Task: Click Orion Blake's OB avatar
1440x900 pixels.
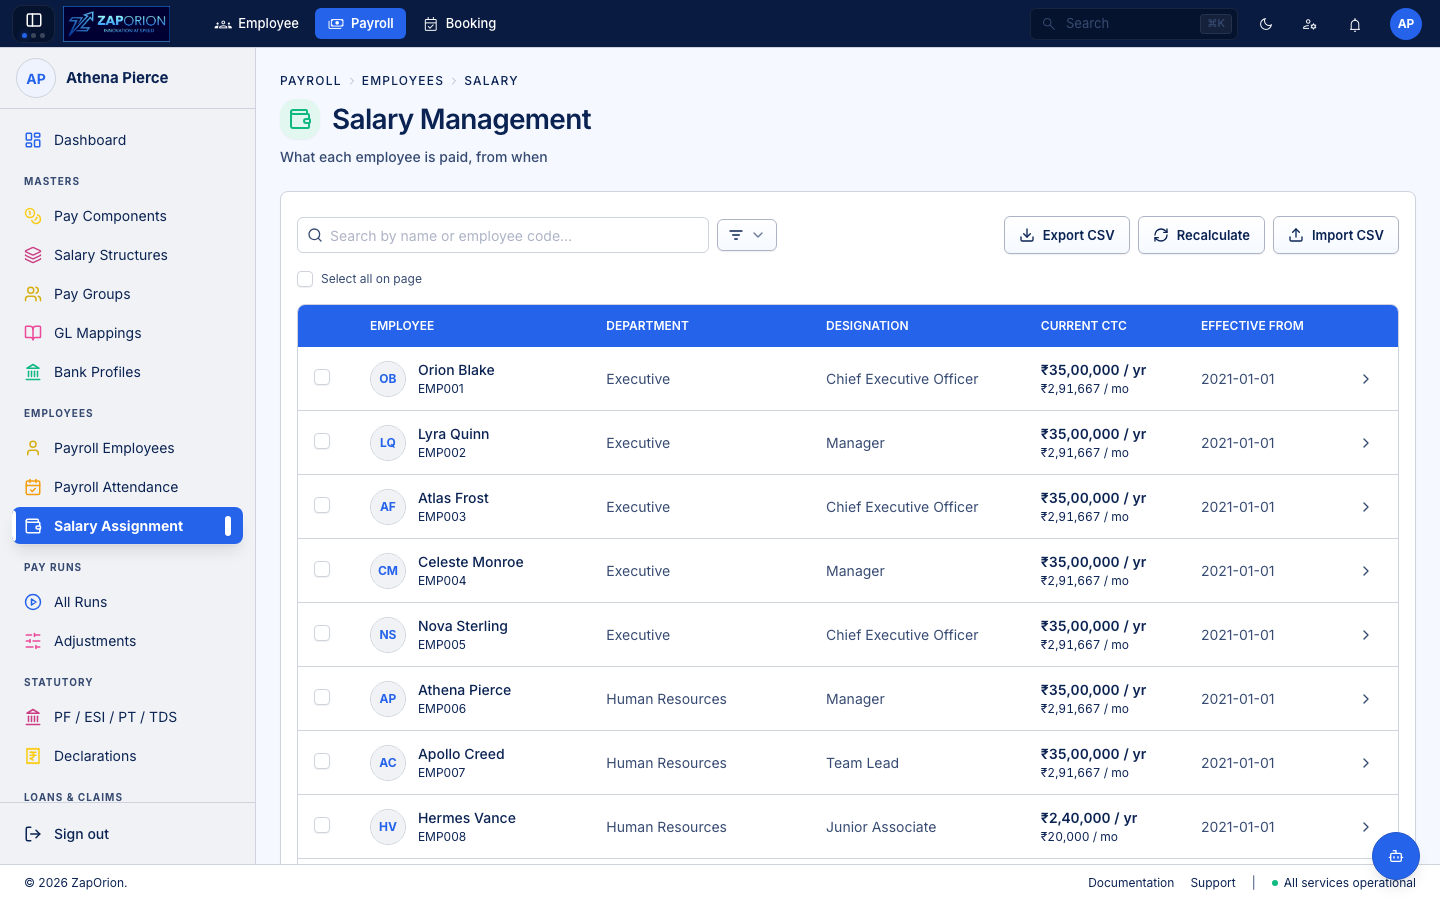Action: (388, 379)
